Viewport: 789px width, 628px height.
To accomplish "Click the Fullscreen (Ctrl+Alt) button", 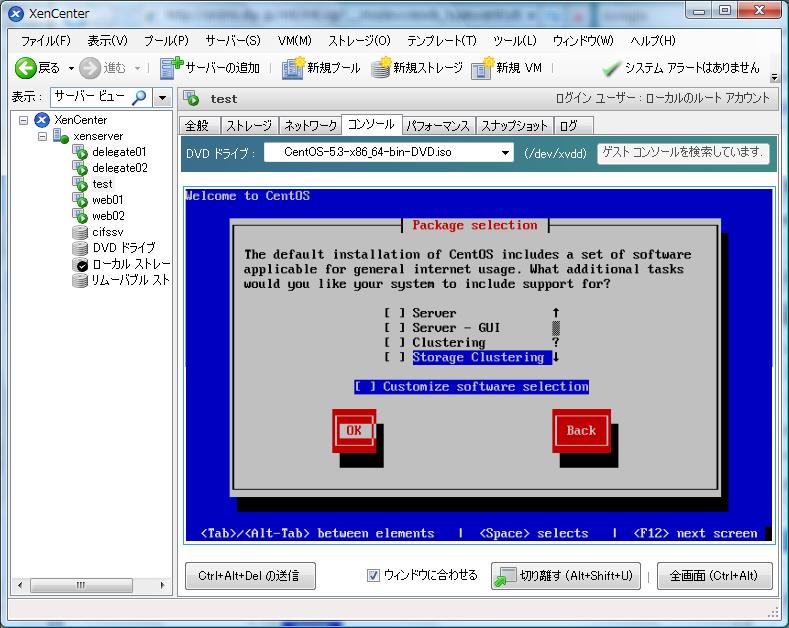I will pos(715,576).
